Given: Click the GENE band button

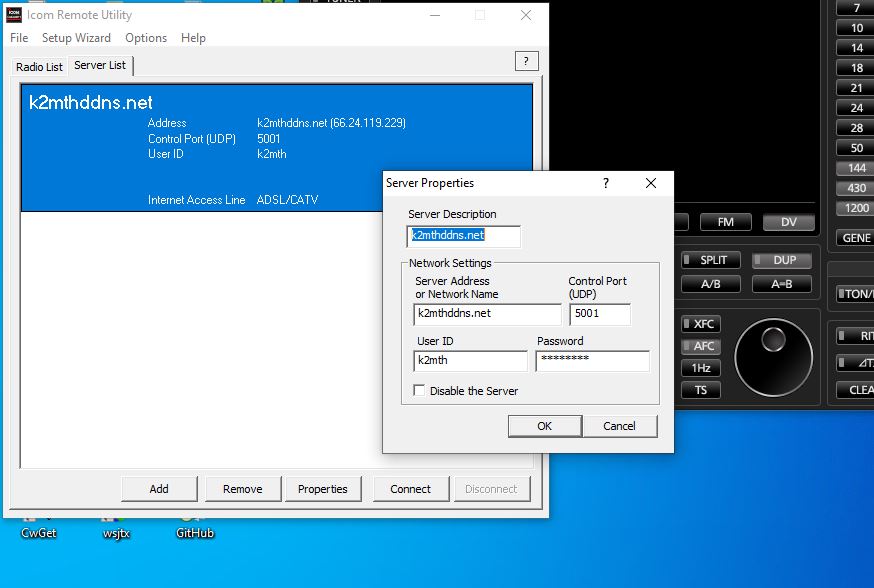Looking at the screenshot, I should click(x=856, y=238).
